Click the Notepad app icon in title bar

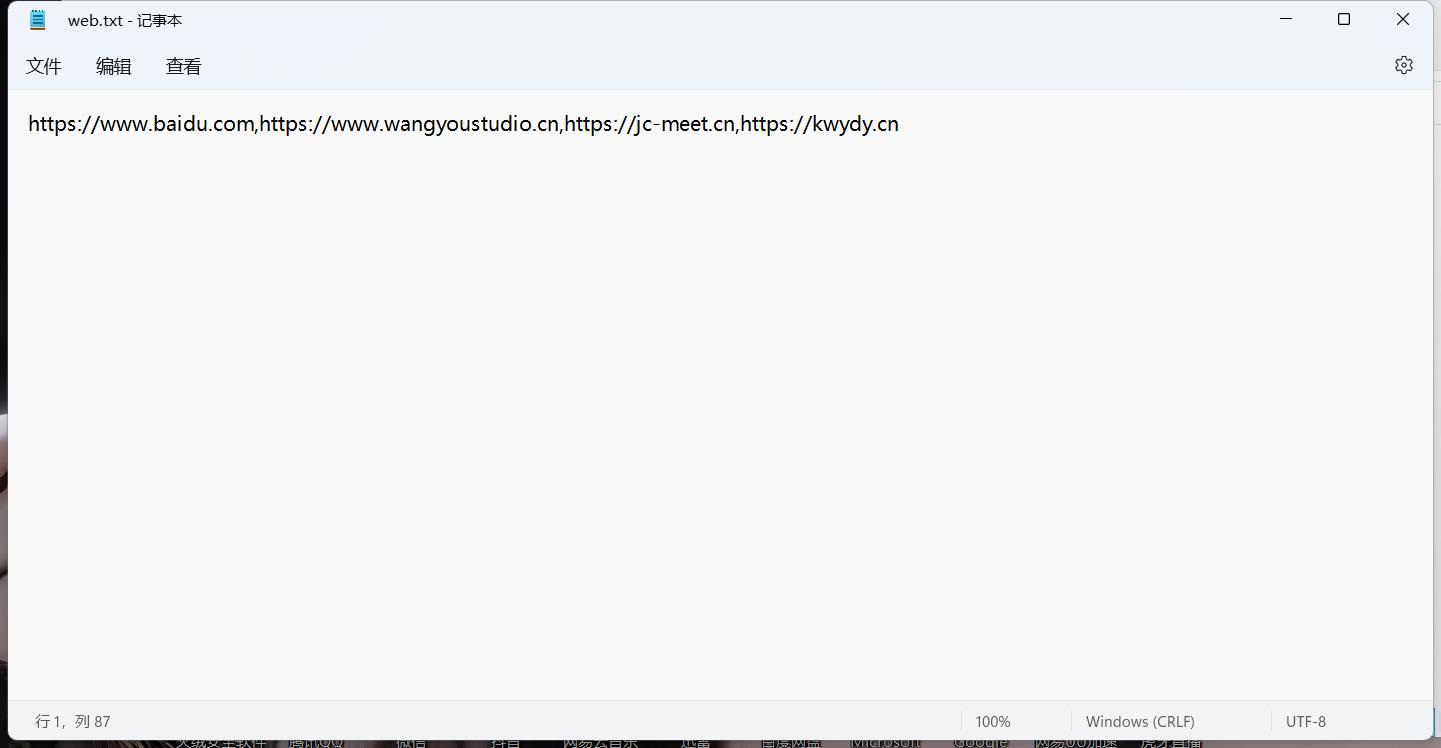tap(38, 20)
